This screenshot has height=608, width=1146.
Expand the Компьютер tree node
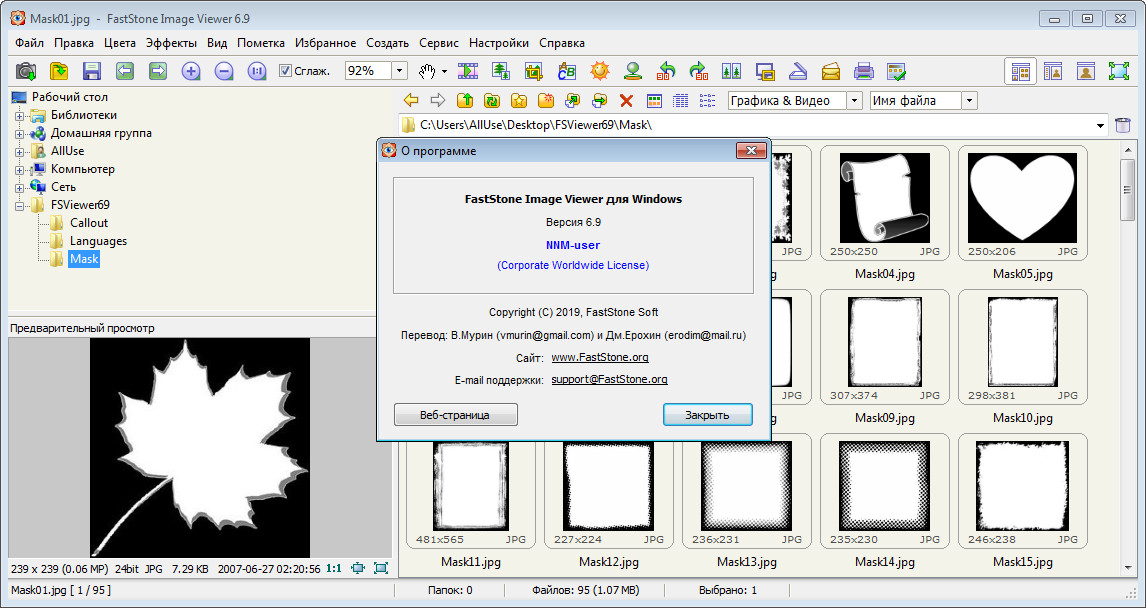click(x=19, y=170)
